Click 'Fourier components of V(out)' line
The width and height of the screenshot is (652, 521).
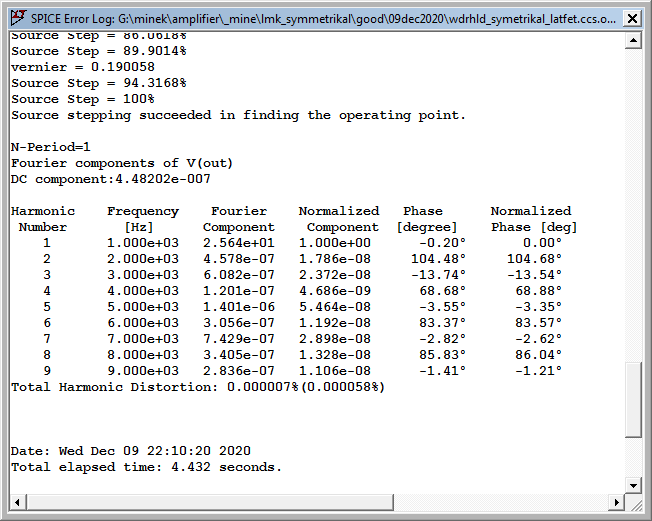122,163
